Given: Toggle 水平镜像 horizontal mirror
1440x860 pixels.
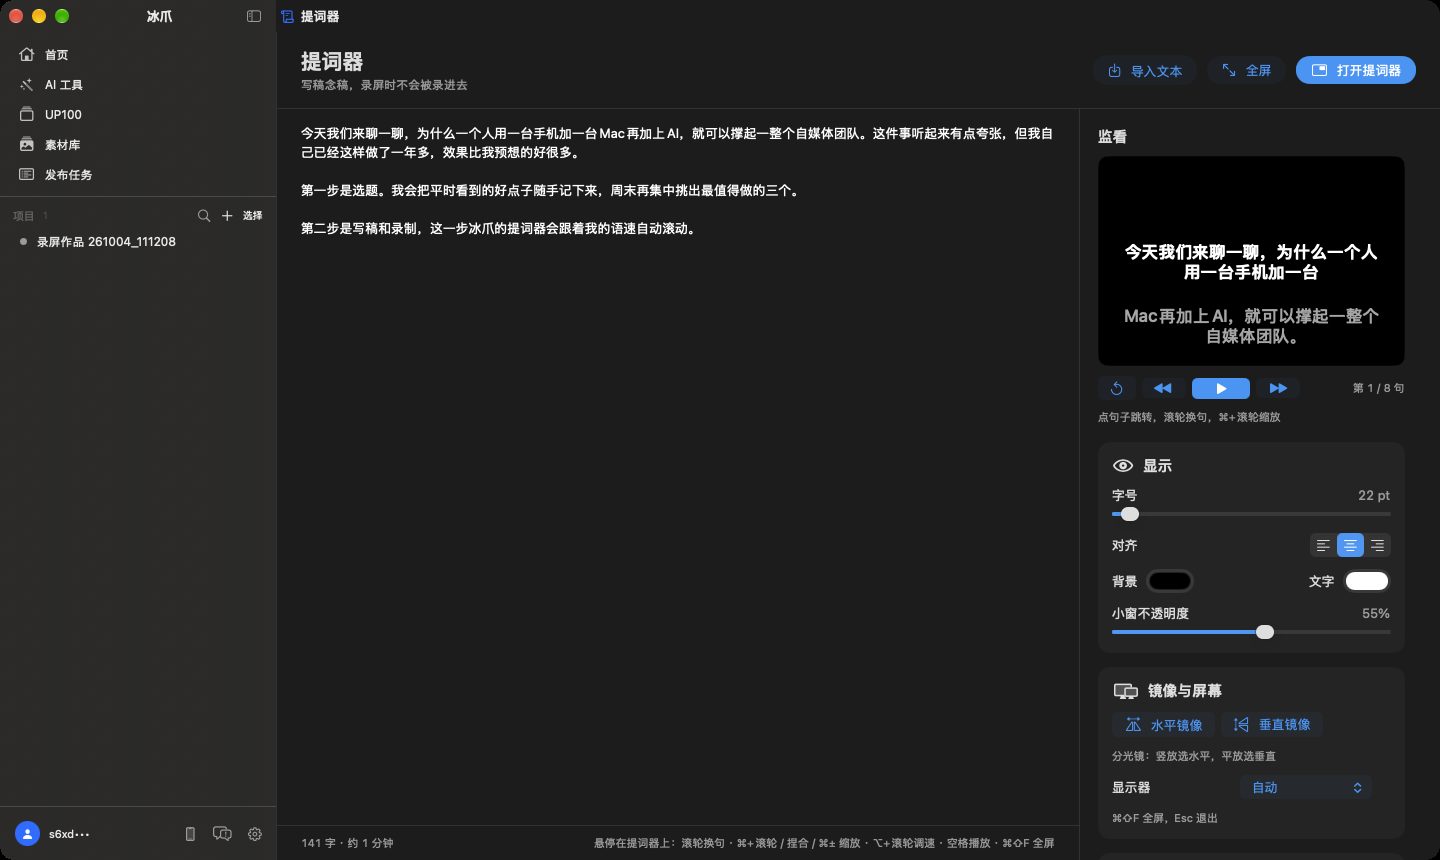Looking at the screenshot, I should pyautogui.click(x=1164, y=725).
